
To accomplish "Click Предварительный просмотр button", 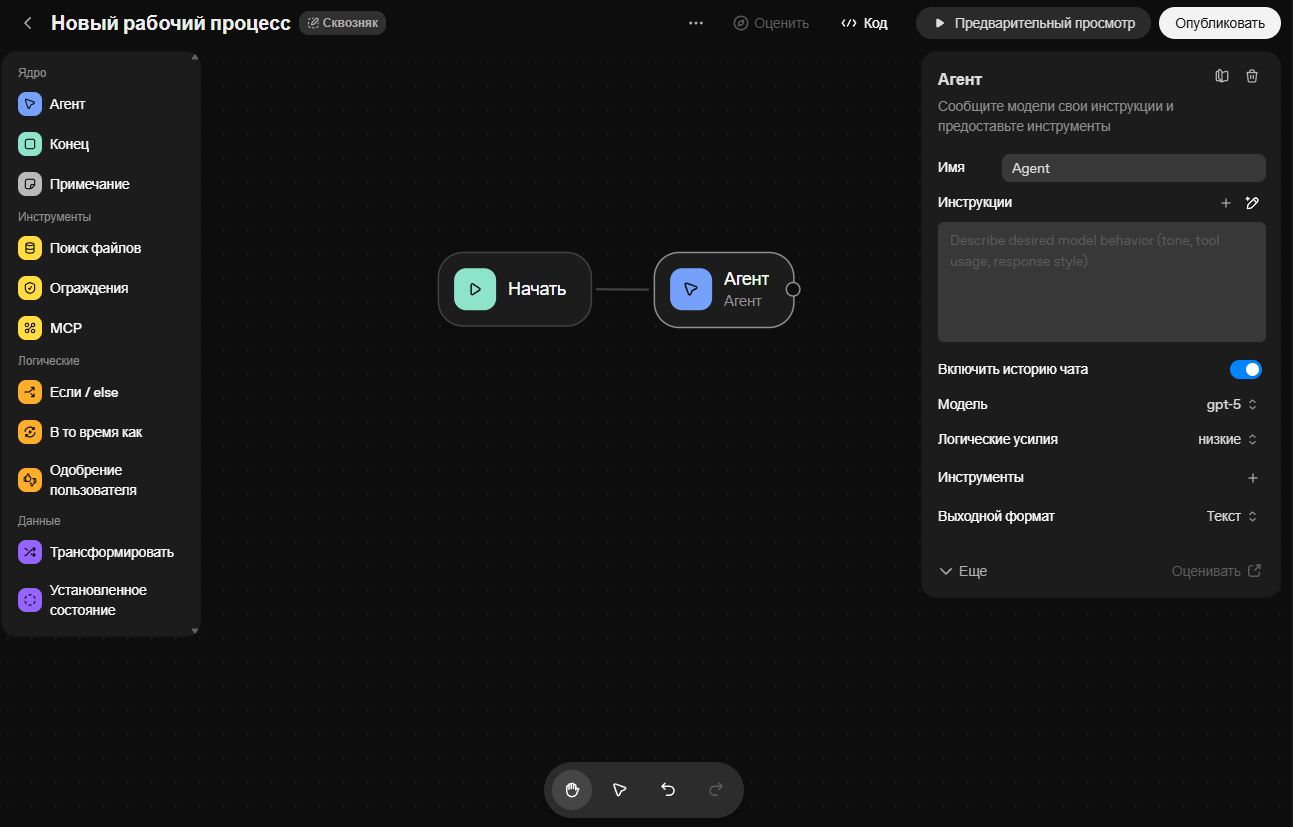I will click(x=1034, y=23).
